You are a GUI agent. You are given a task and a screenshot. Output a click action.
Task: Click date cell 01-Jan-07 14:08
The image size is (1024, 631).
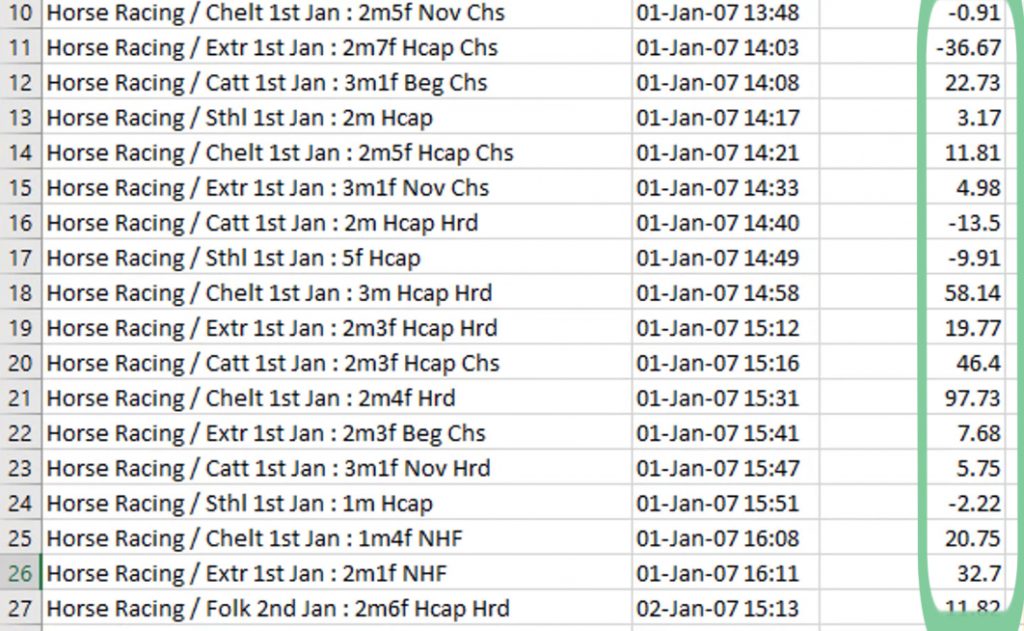pos(725,82)
